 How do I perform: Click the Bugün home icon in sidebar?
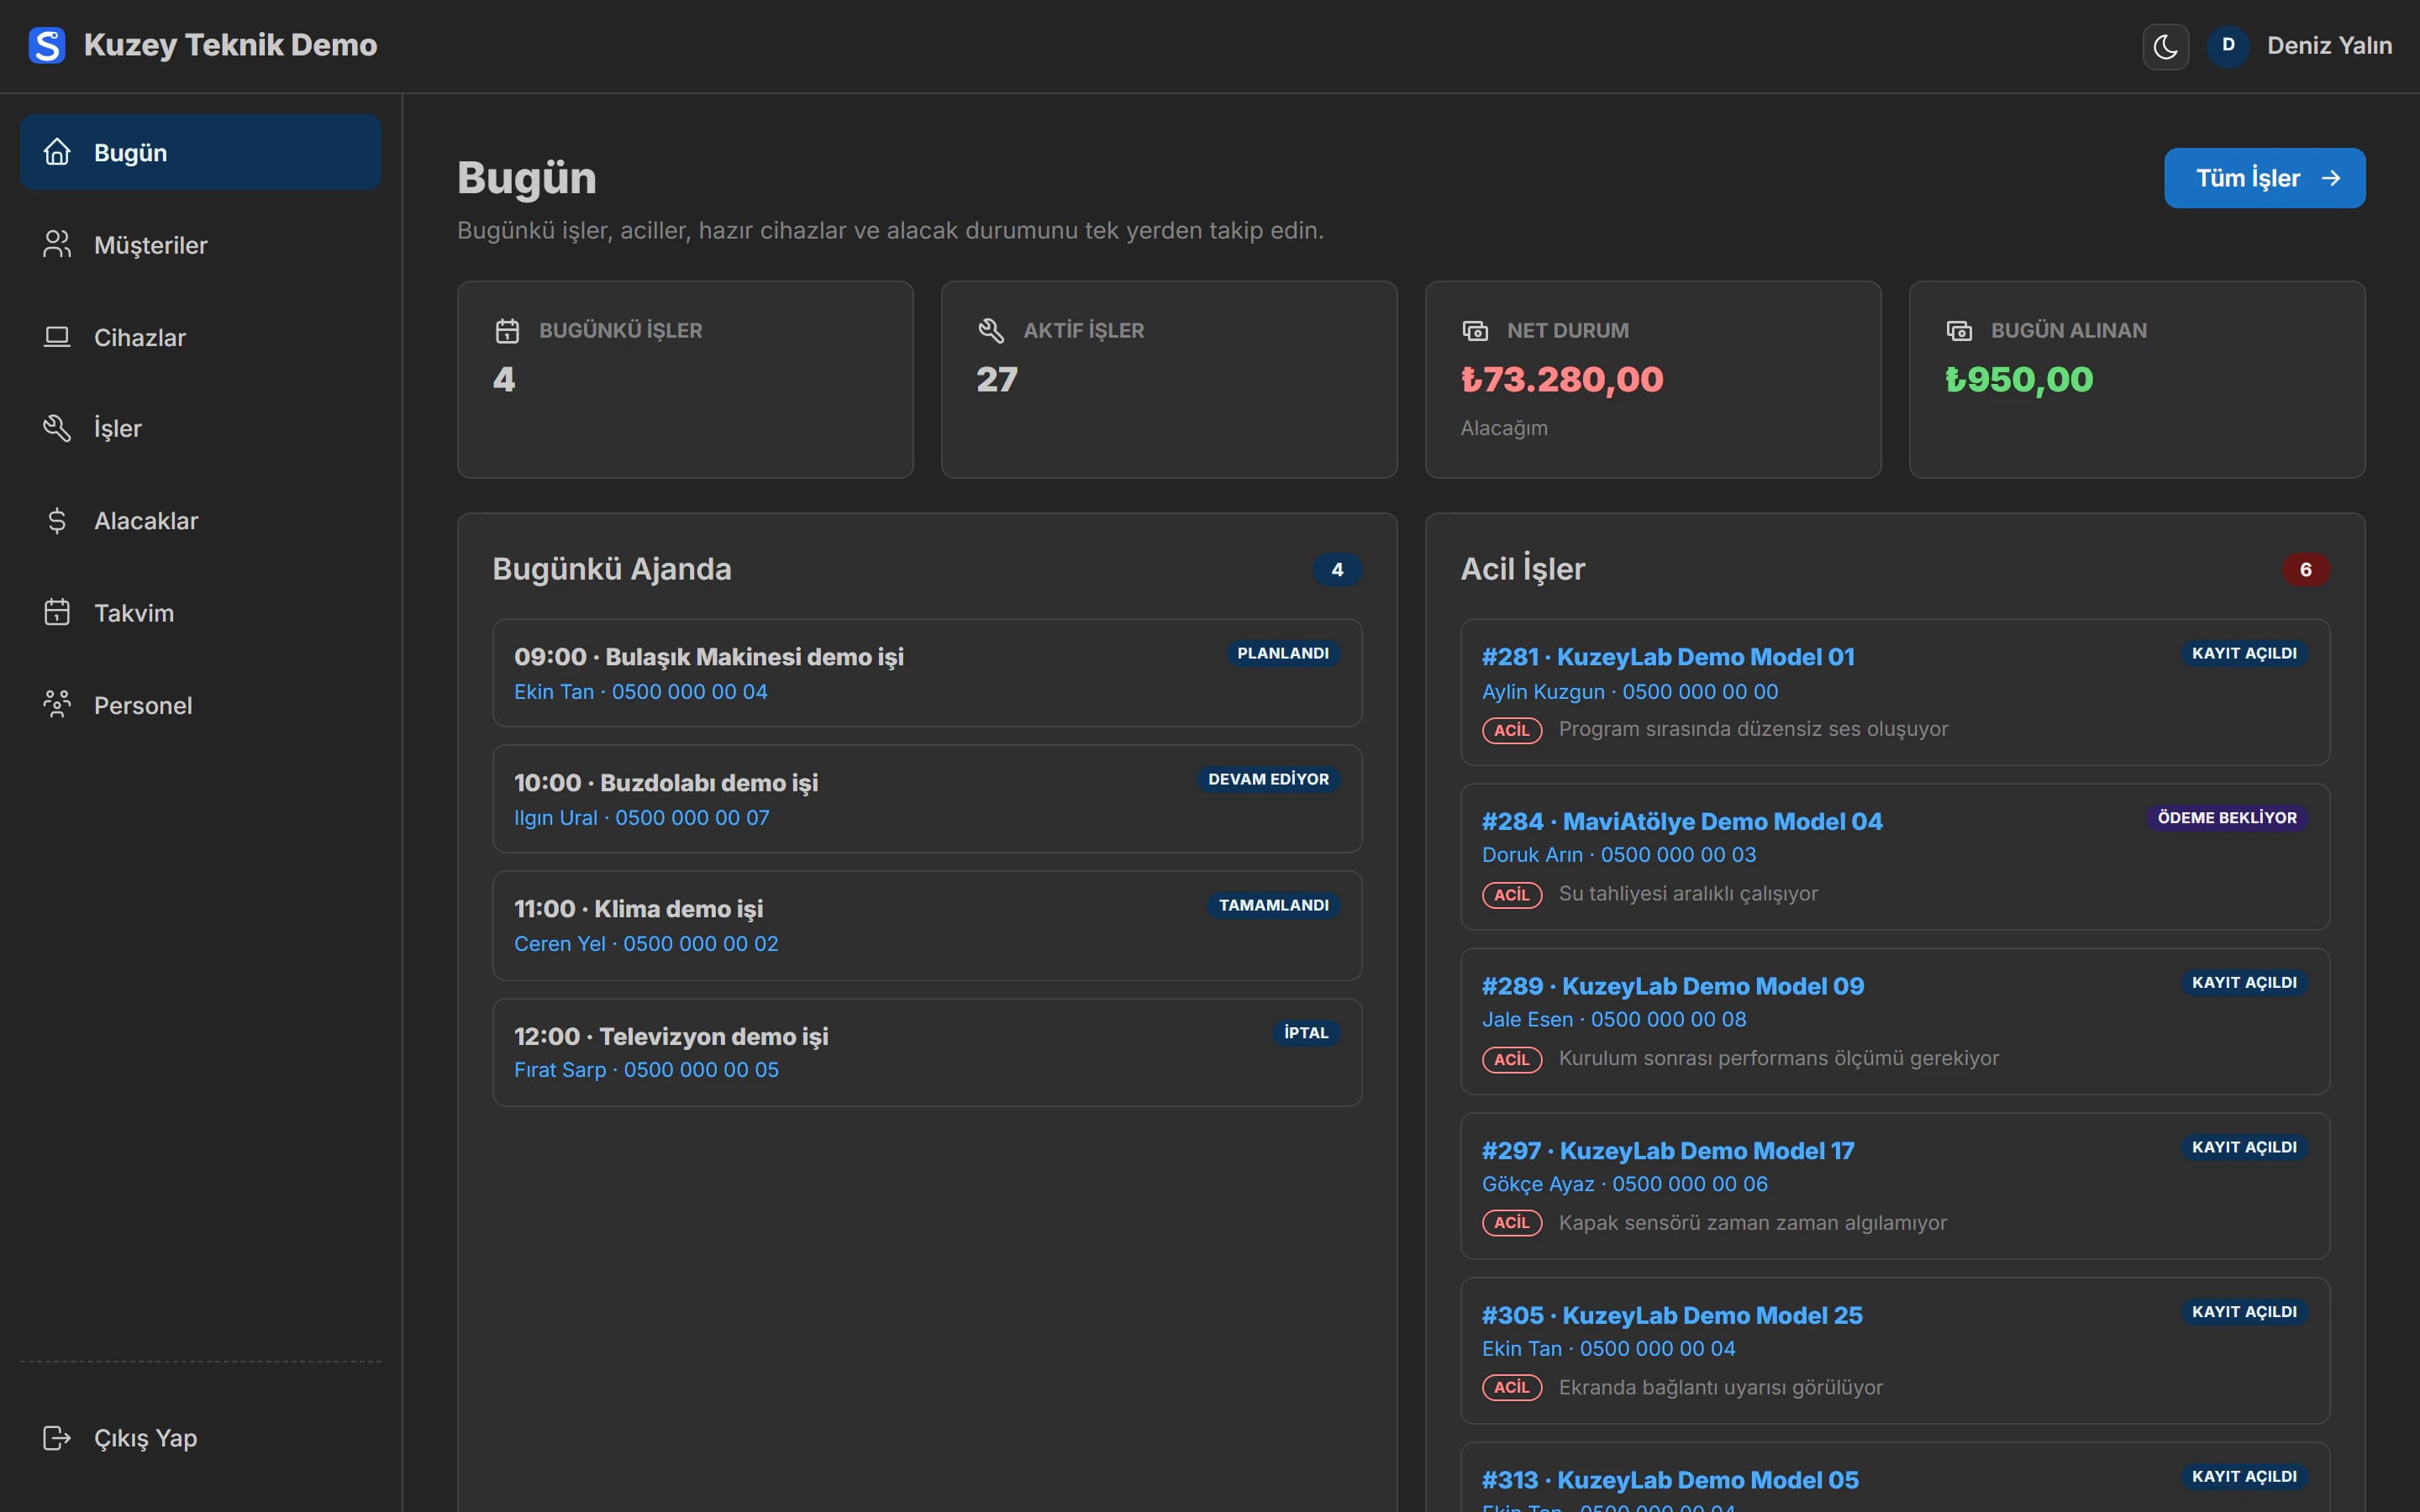pyautogui.click(x=57, y=152)
